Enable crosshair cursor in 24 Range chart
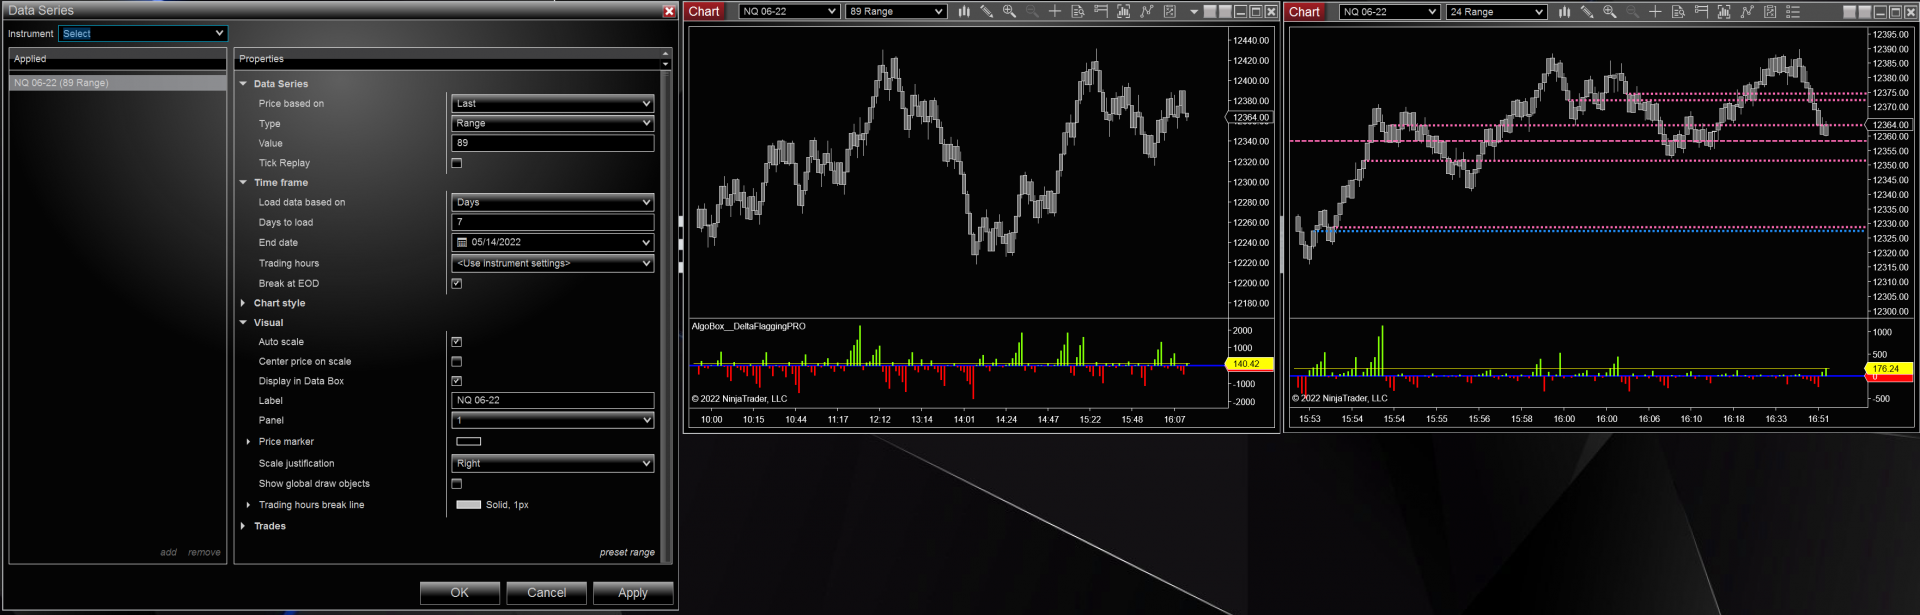Viewport: 1920px width, 615px height. (x=1655, y=11)
